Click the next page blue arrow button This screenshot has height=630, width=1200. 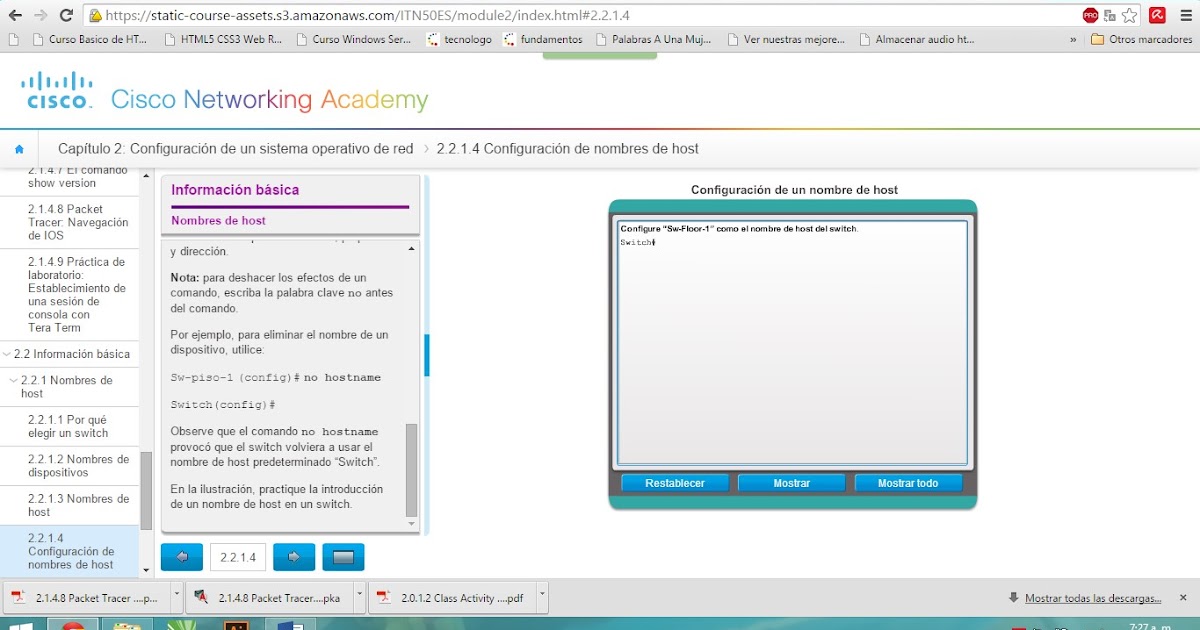(293, 556)
